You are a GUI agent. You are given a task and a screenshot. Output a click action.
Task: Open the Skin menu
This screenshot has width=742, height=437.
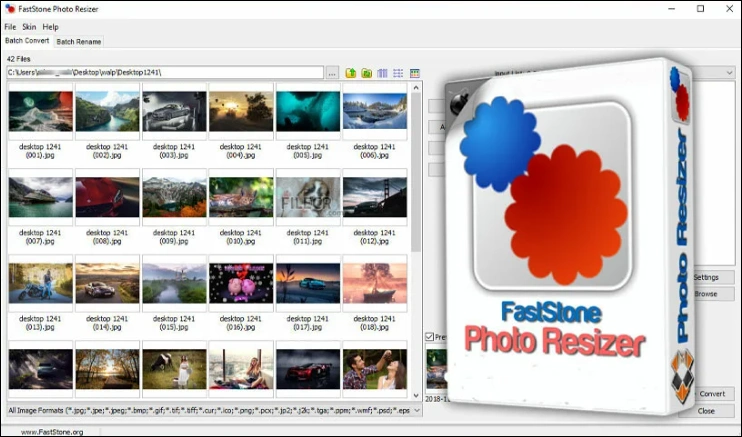[x=29, y=27]
